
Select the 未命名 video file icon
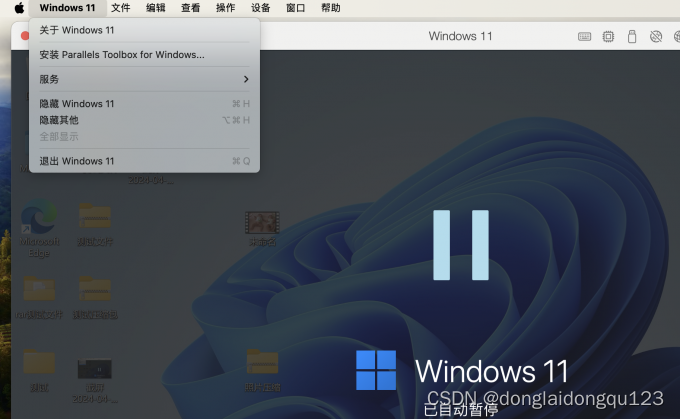(x=262, y=229)
